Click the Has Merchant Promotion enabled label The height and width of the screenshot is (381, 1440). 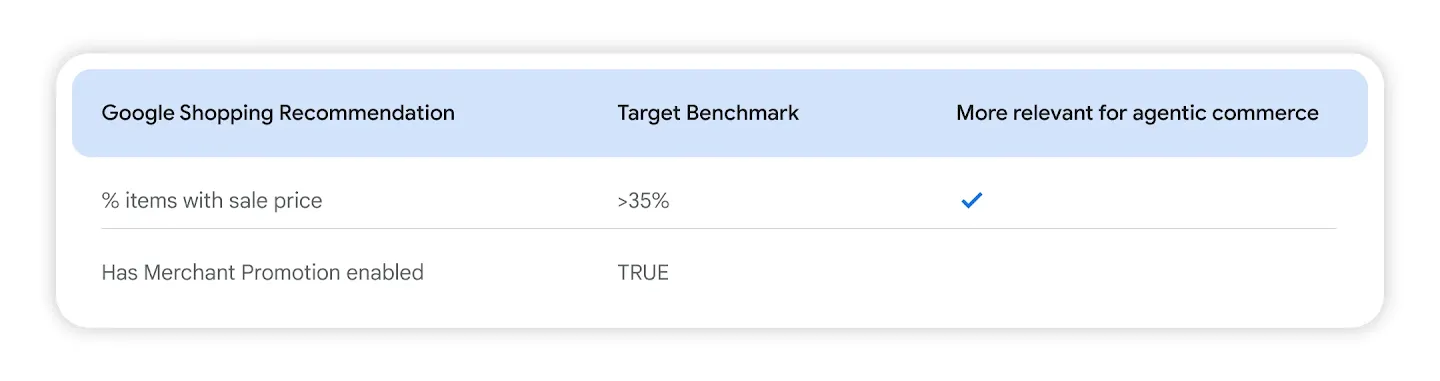pyautogui.click(x=263, y=272)
